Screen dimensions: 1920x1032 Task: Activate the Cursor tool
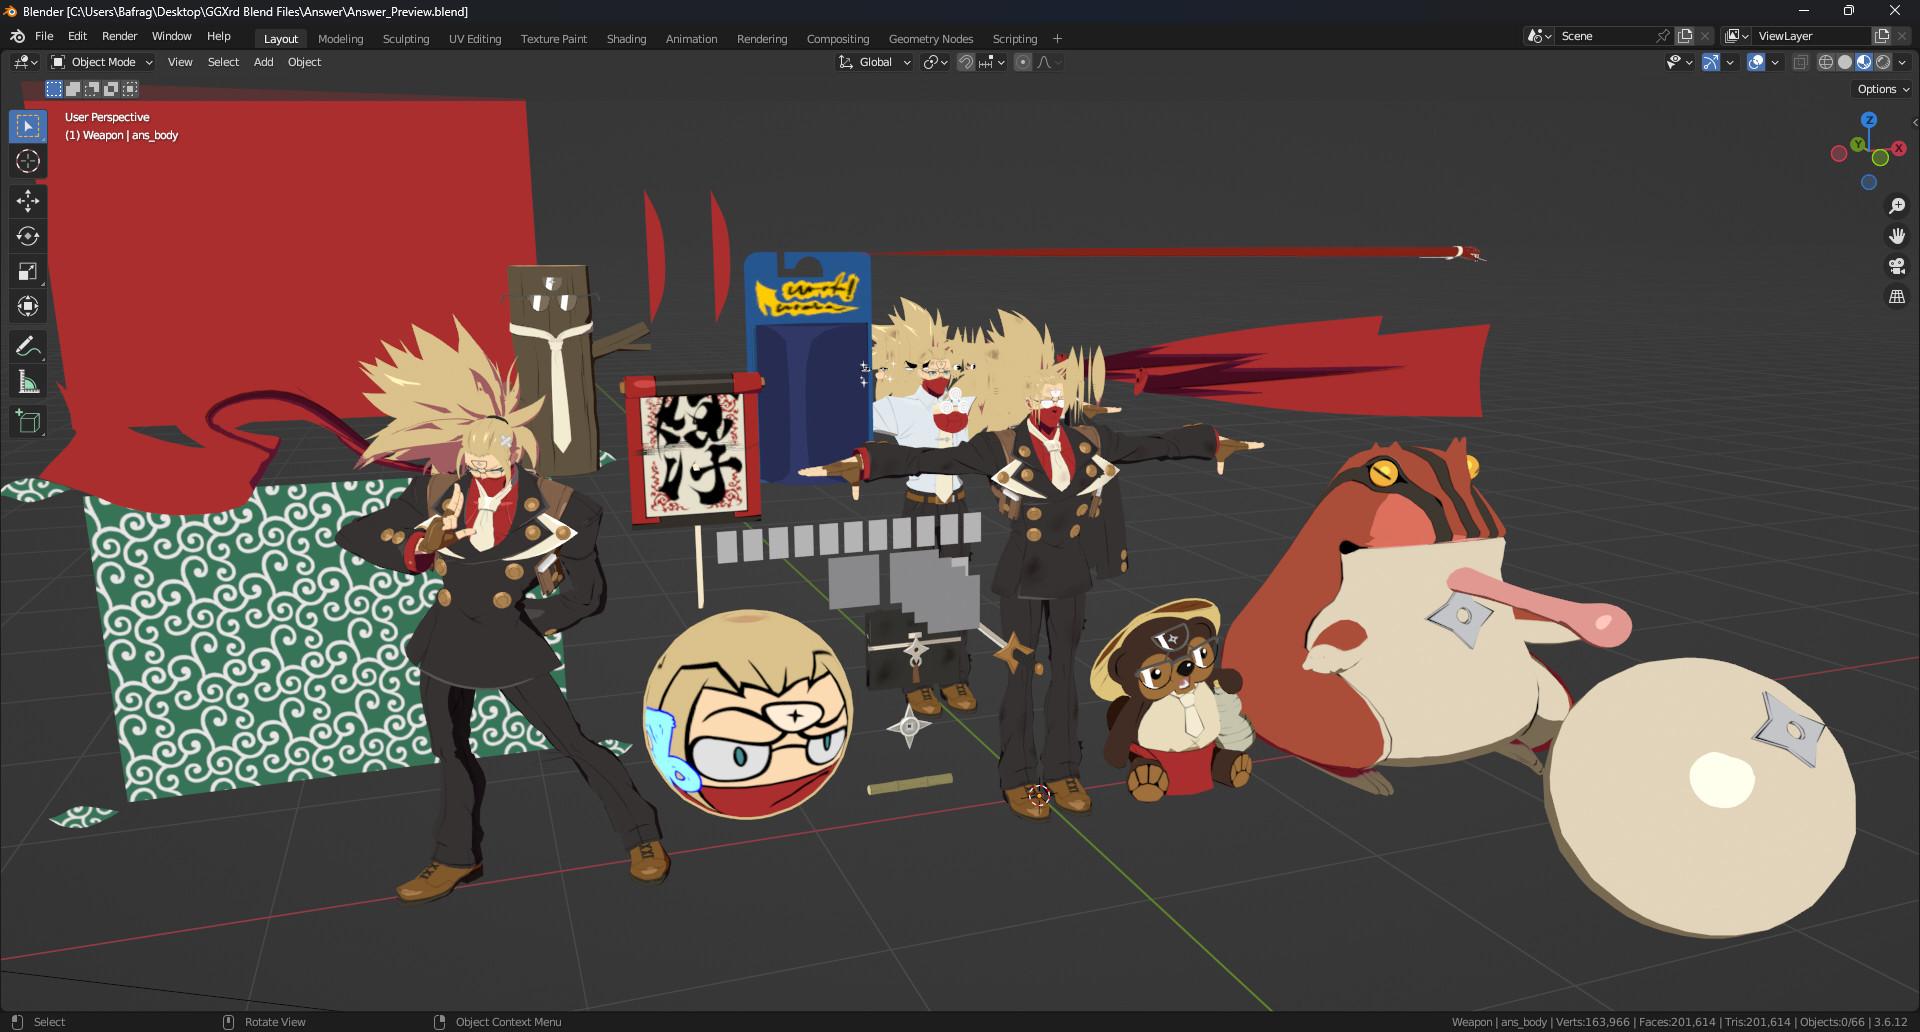pos(28,161)
